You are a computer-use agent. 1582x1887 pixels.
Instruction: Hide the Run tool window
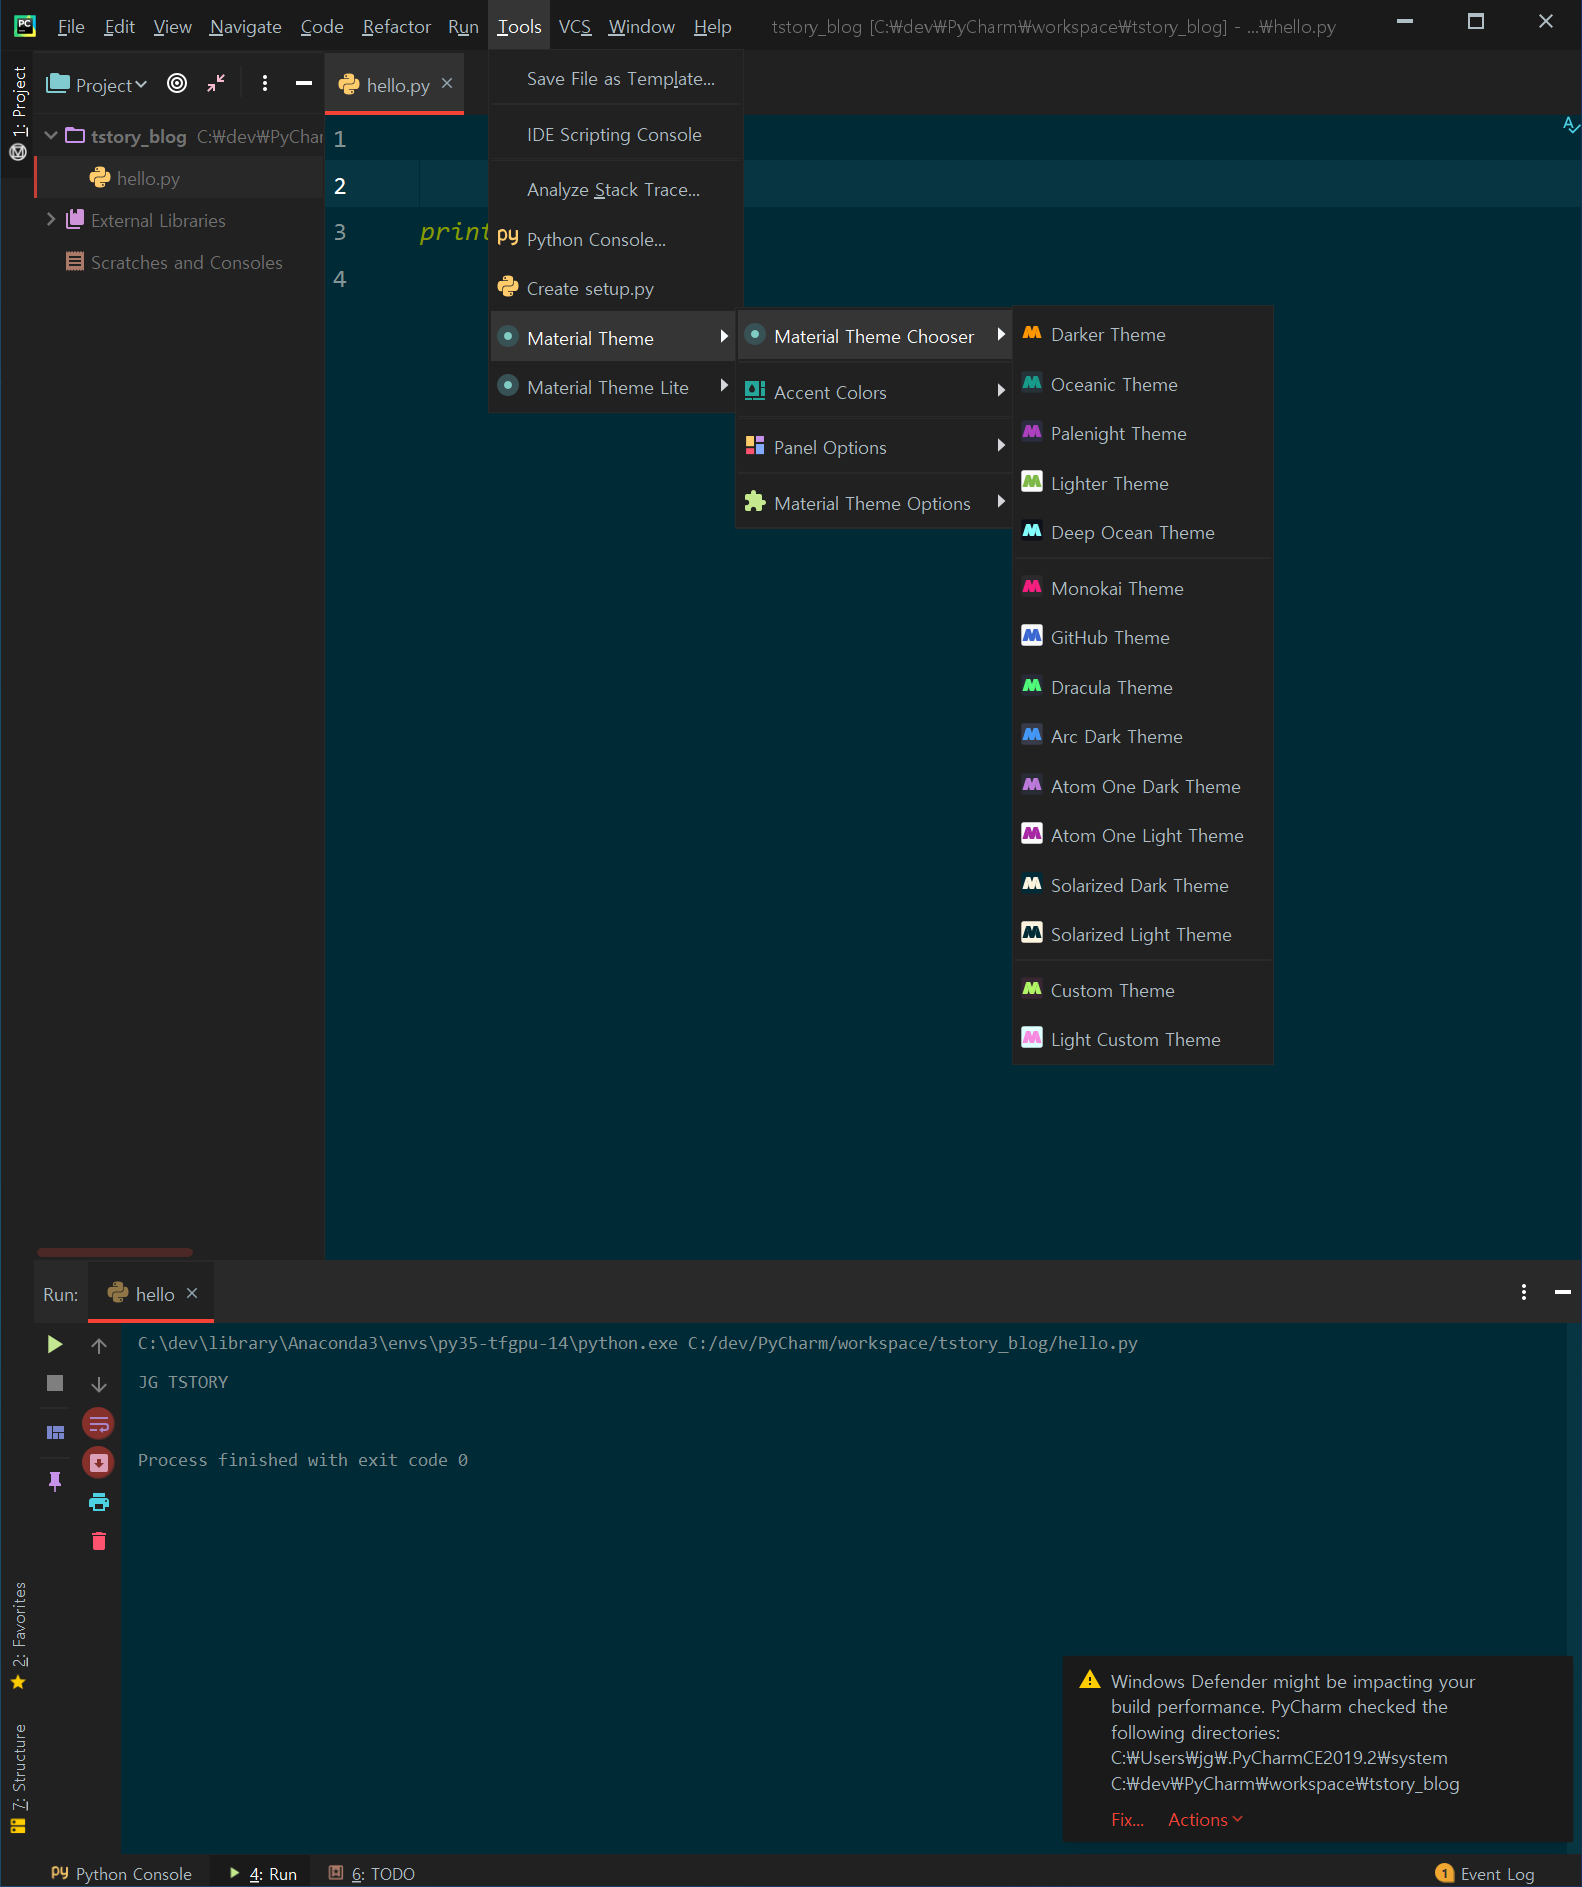[1563, 1292]
